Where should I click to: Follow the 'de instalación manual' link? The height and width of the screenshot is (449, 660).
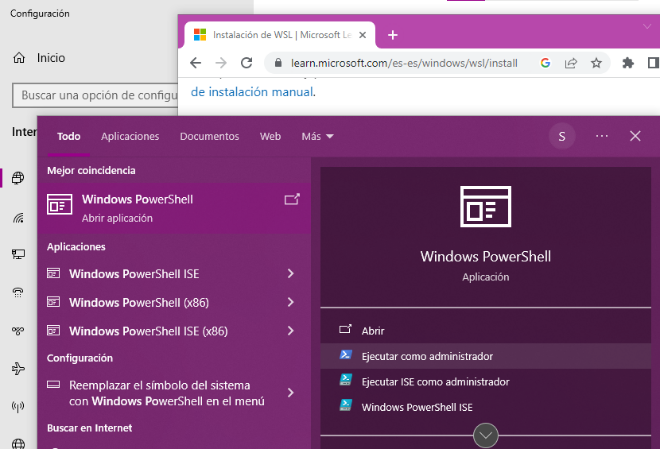coord(252,92)
